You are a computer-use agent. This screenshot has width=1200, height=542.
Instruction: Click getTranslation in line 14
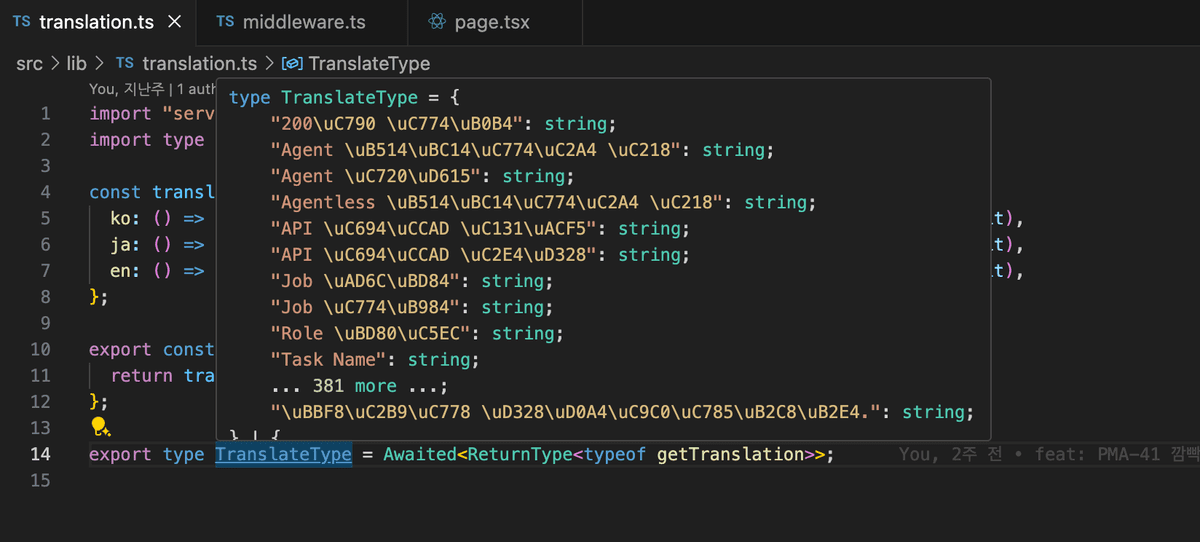point(730,455)
